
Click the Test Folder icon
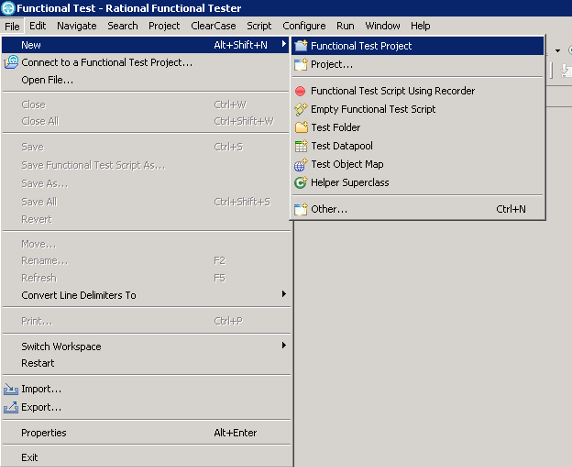pyautogui.click(x=301, y=127)
